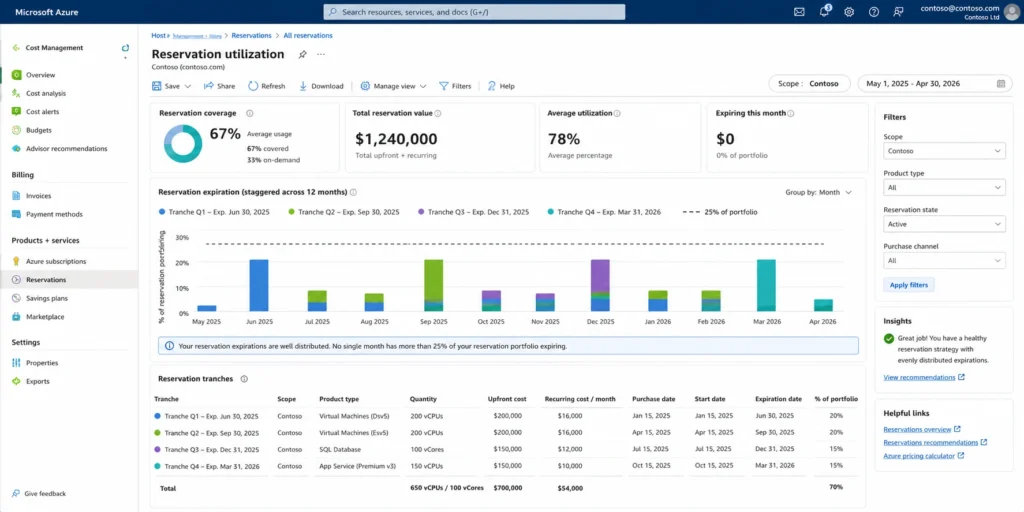Viewport: 1024px width, 512px height.
Task: Select the SQL Database cell in Tranche Q3 row
Action: [x=340, y=449]
